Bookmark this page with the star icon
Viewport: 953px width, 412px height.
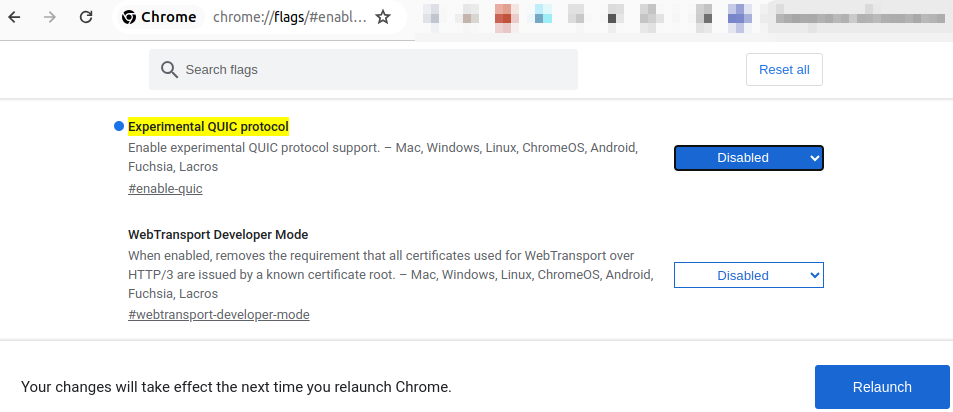382,18
